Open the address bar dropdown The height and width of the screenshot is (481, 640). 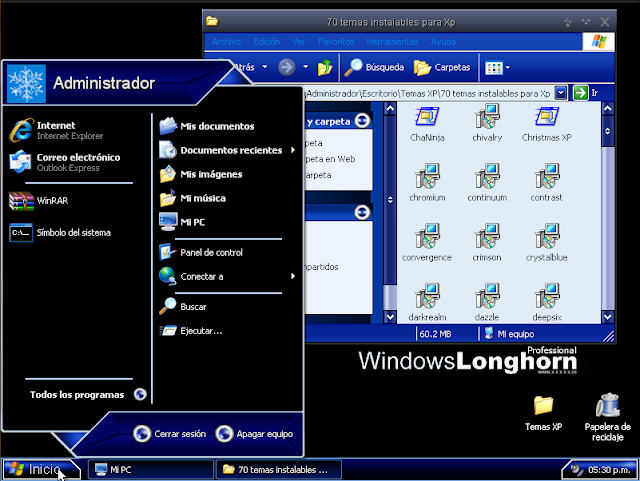tap(561, 93)
